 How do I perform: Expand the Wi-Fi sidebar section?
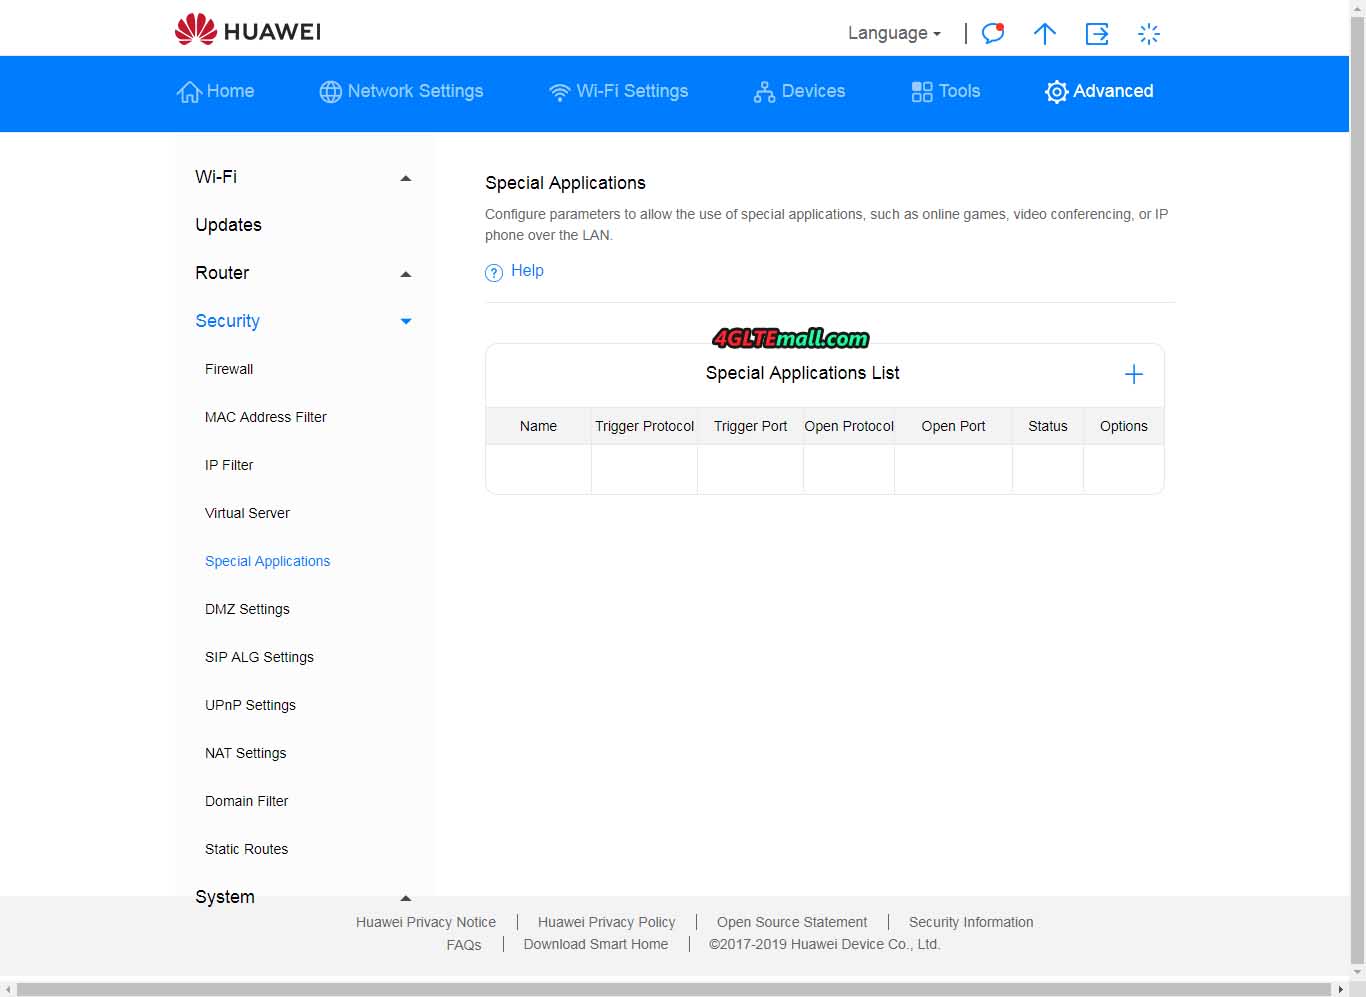[405, 178]
